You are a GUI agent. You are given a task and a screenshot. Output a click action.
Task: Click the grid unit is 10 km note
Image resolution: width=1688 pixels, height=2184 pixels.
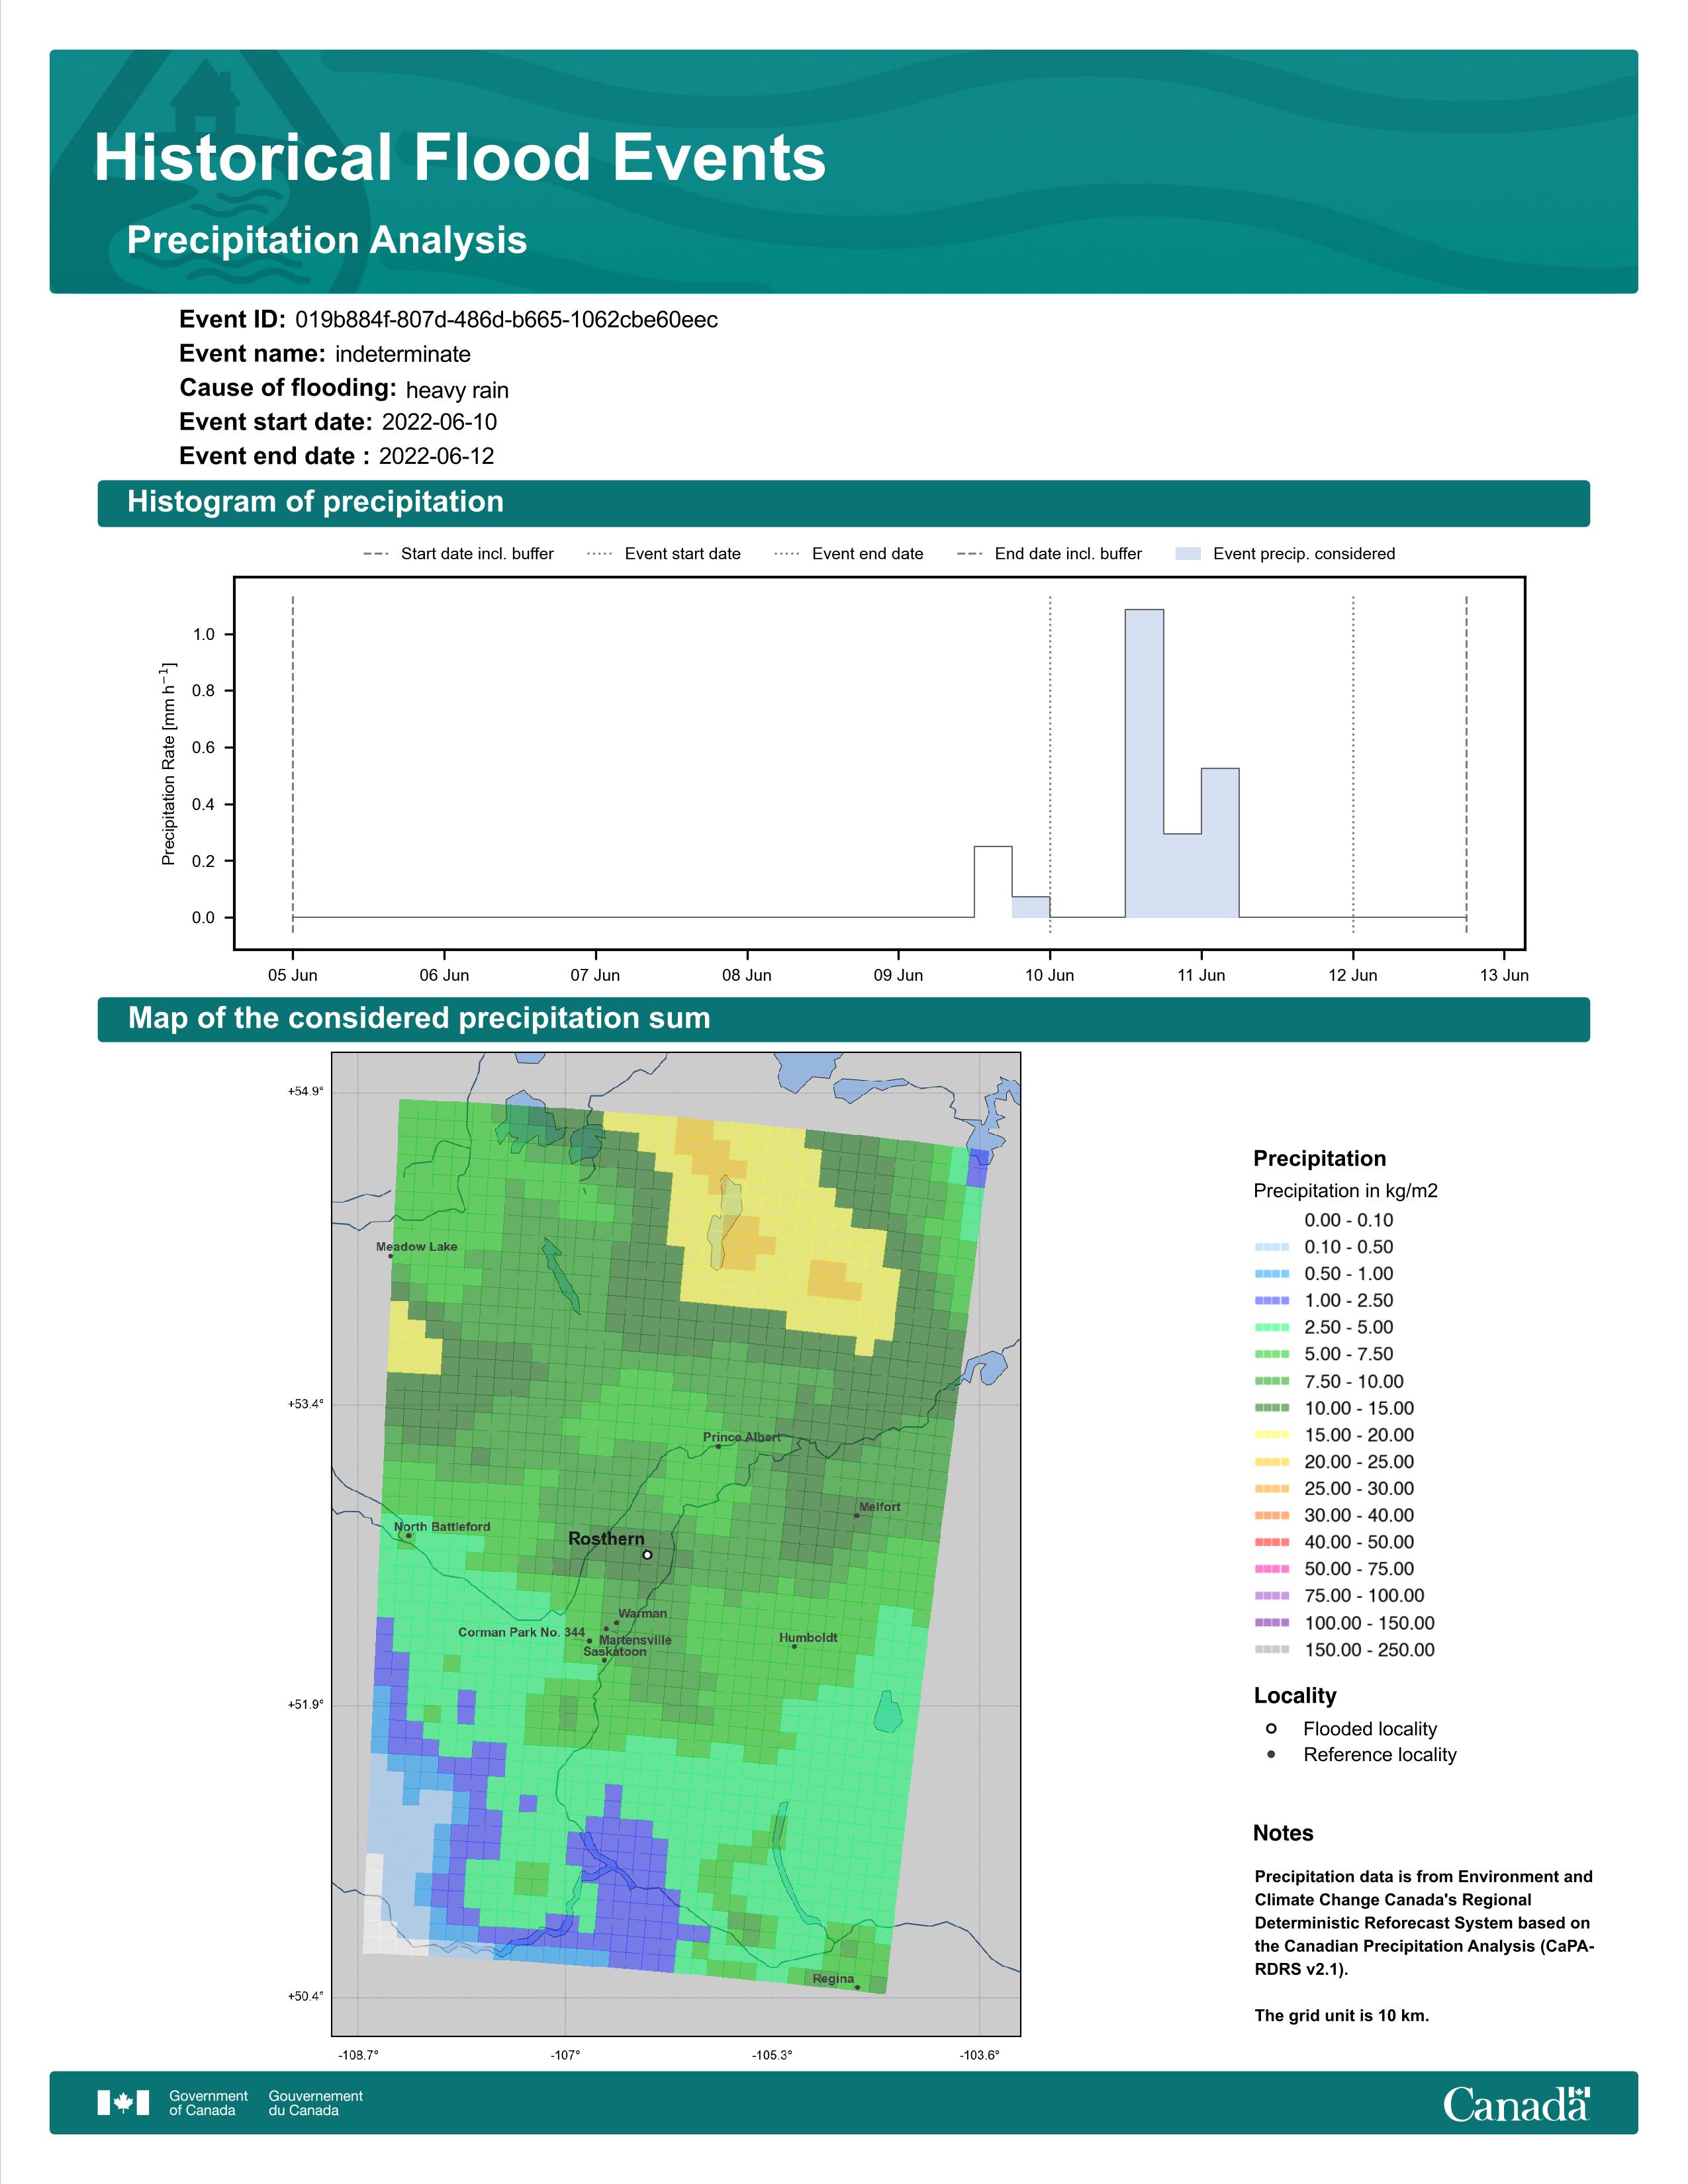point(1342,2015)
